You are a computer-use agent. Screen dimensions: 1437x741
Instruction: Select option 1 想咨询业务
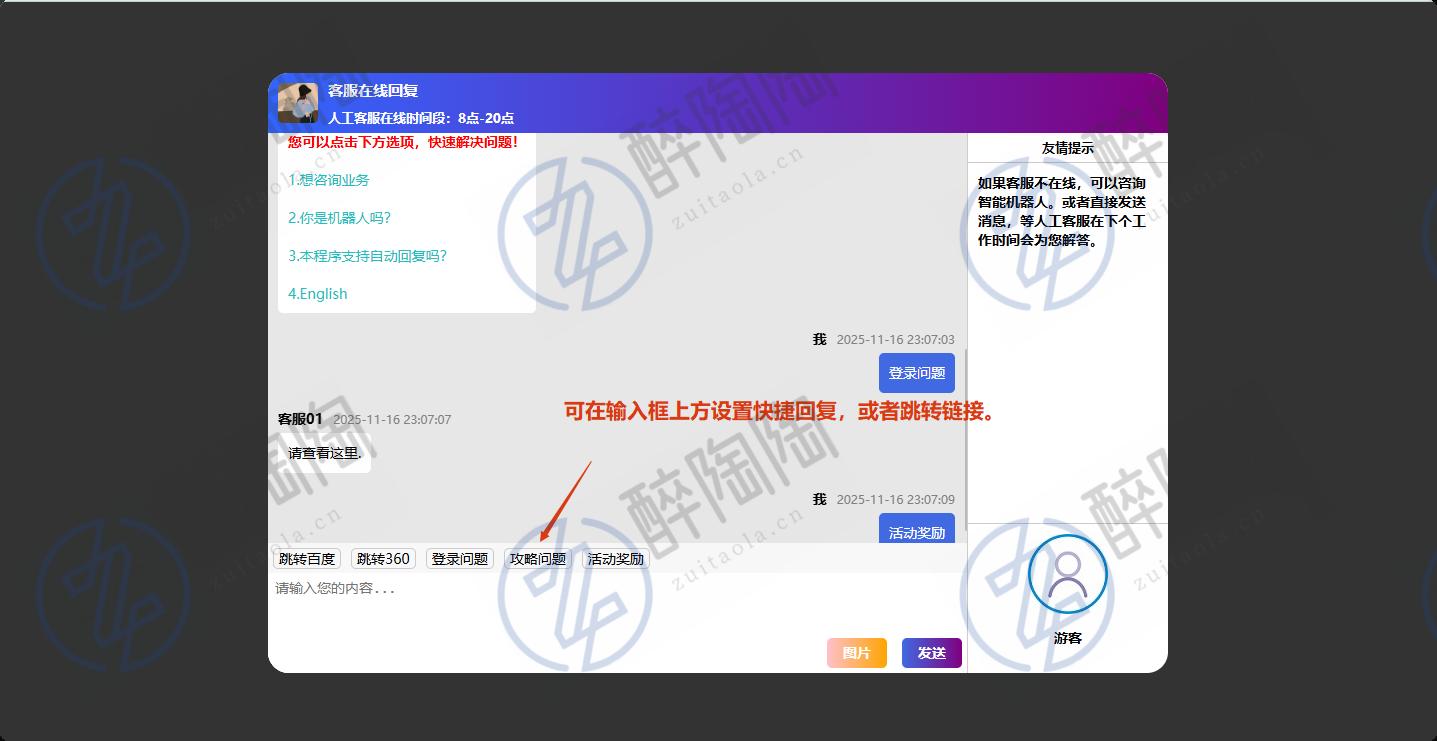[x=329, y=180]
